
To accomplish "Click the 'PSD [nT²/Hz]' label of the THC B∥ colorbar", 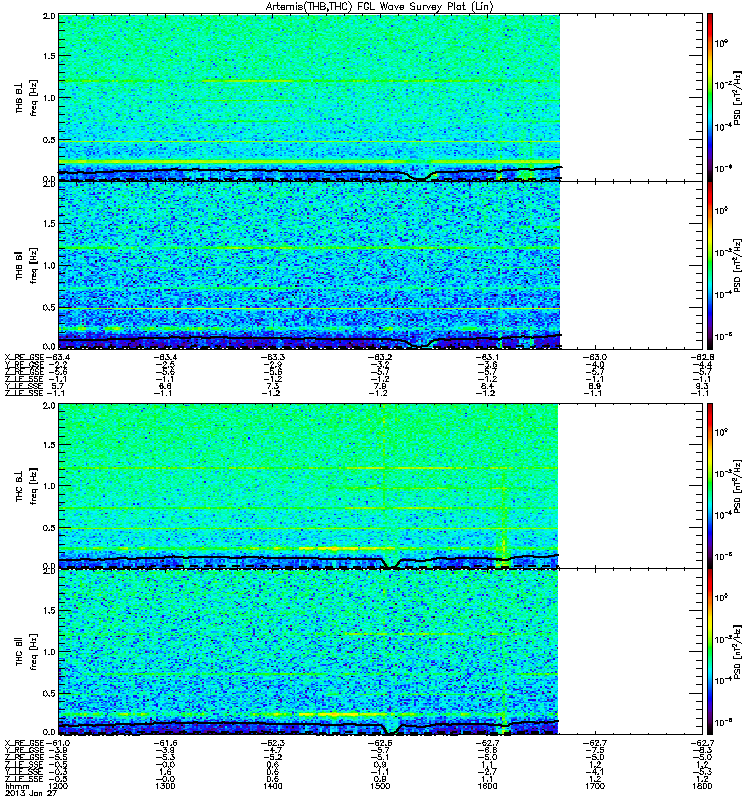I will (x=737, y=652).
